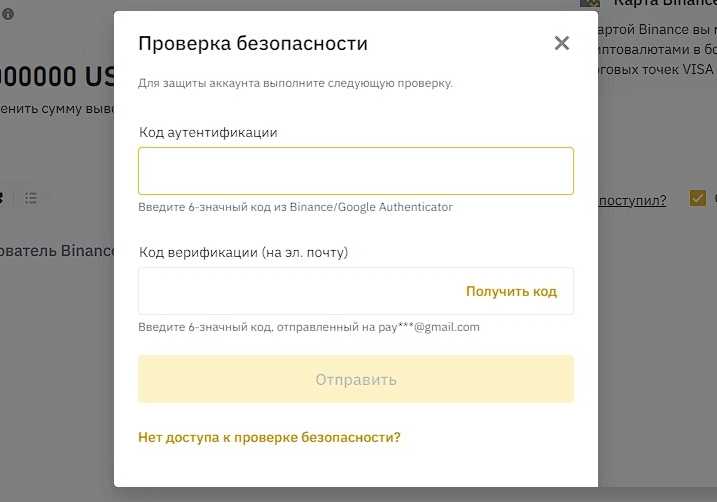The width and height of the screenshot is (717, 502).
Task: Submit with the "Отправить" button
Action: coord(355,379)
